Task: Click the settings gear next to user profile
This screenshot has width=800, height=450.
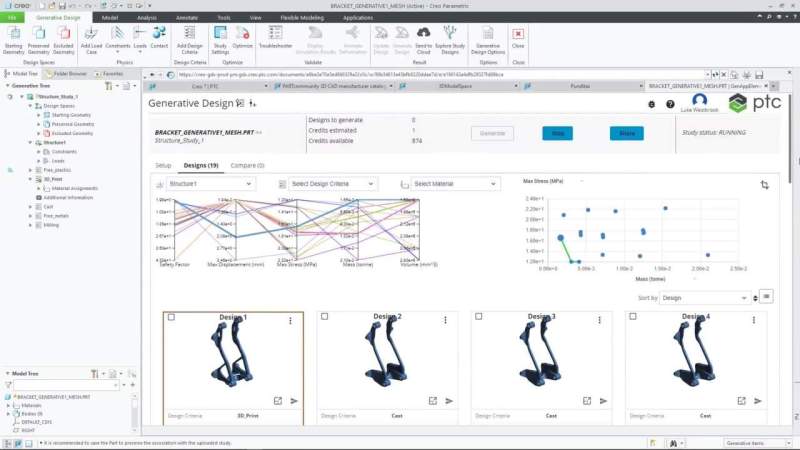Action: pyautogui.click(x=652, y=104)
